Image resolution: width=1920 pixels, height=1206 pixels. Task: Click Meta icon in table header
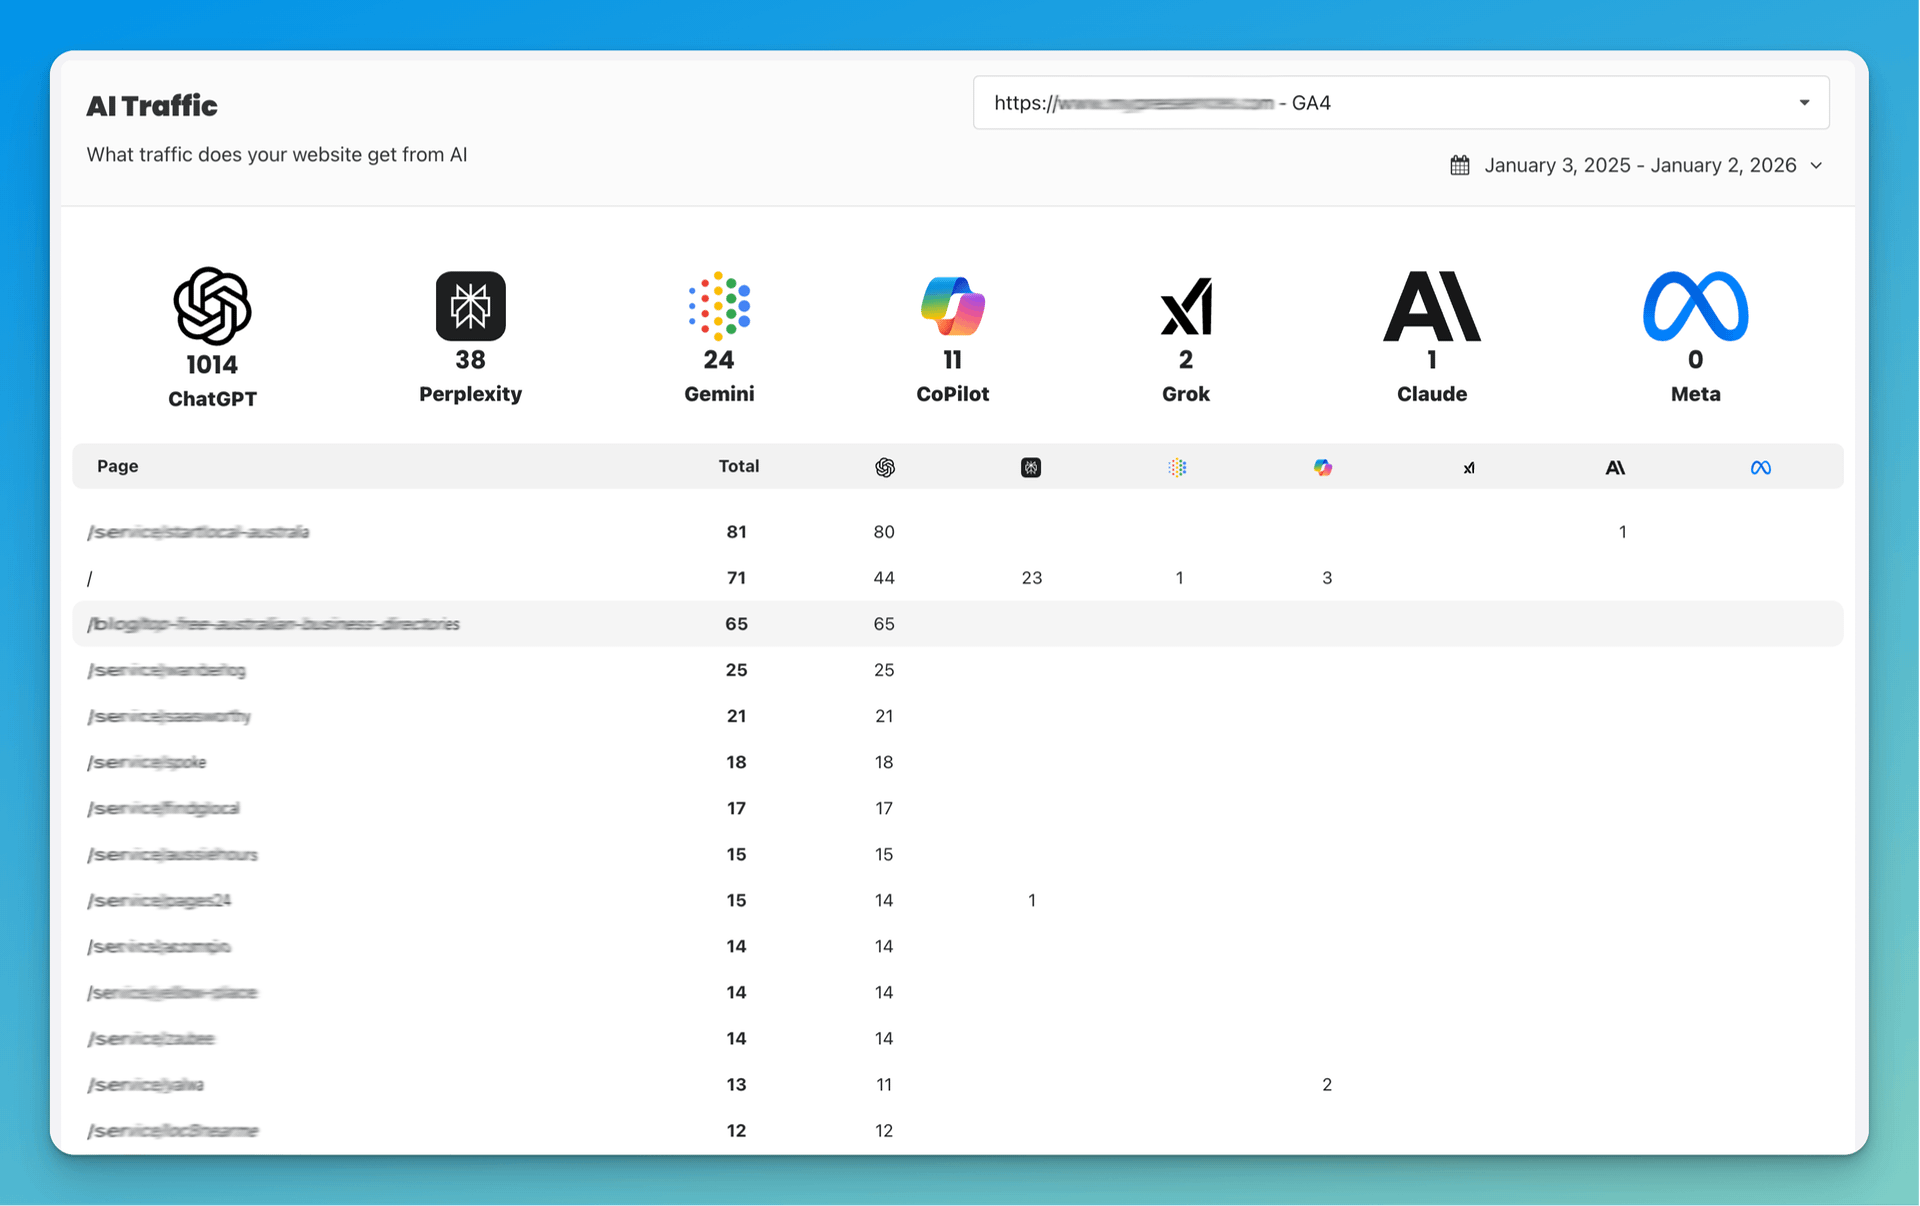coord(1761,467)
